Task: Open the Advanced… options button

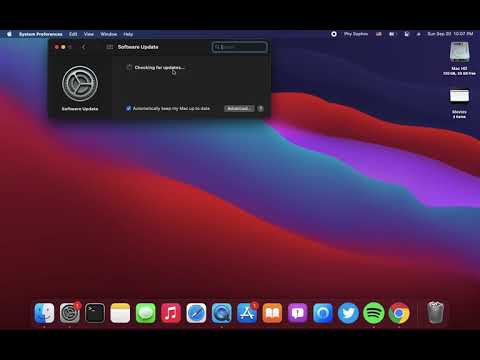Action: point(239,108)
